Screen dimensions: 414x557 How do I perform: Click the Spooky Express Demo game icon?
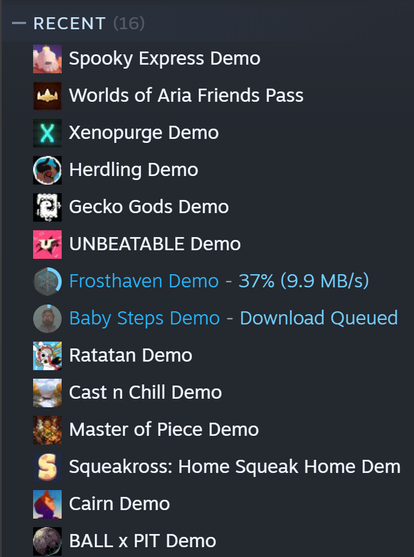[x=47, y=59]
